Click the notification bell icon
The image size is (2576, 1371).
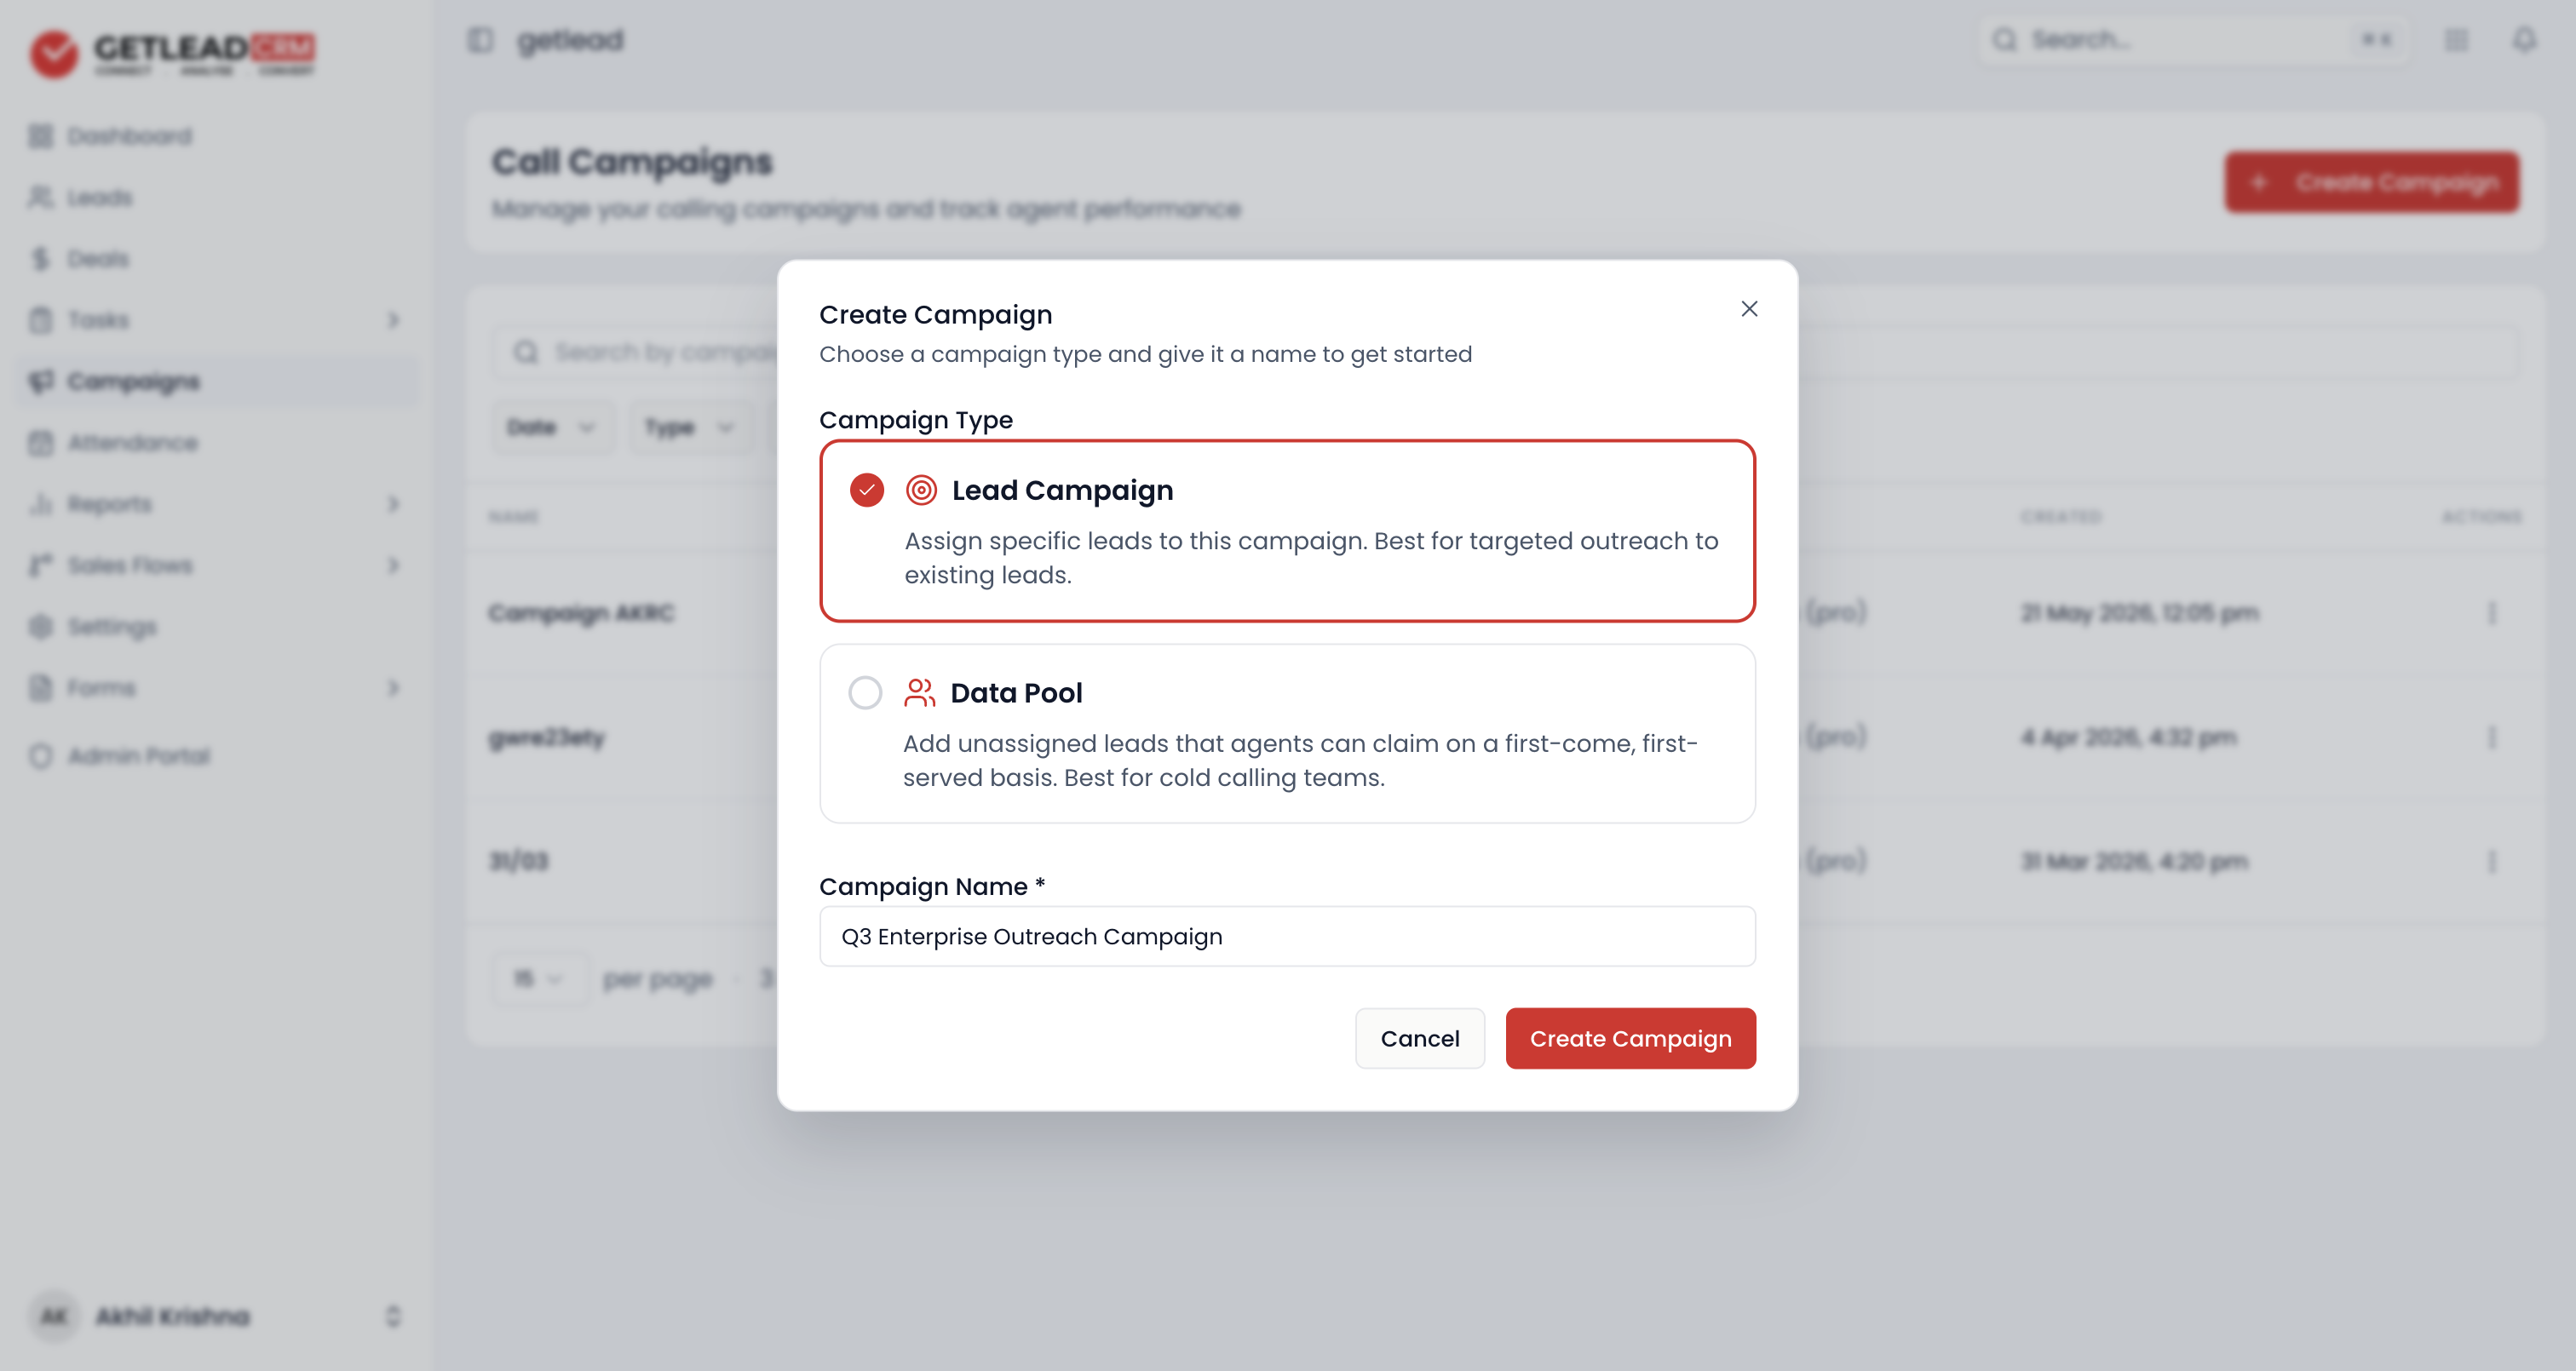(2524, 40)
